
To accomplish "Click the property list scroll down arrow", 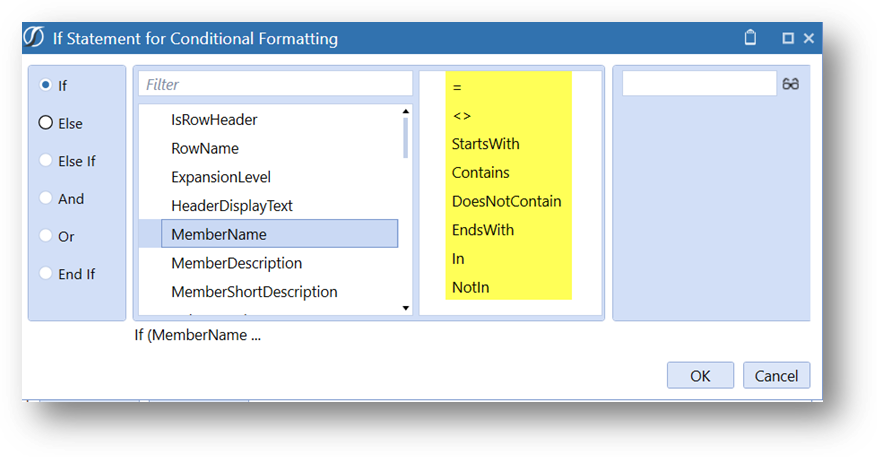I will click(406, 308).
